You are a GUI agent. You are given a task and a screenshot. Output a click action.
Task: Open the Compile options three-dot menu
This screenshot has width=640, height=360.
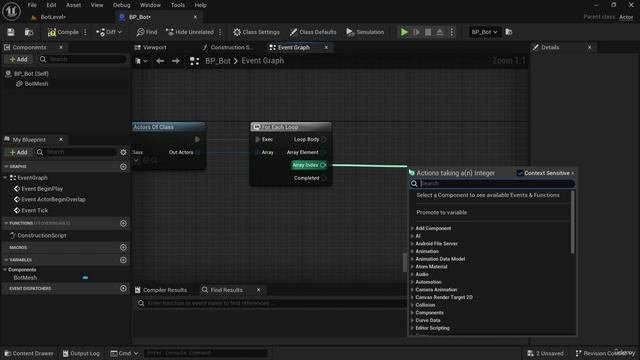click(x=85, y=32)
